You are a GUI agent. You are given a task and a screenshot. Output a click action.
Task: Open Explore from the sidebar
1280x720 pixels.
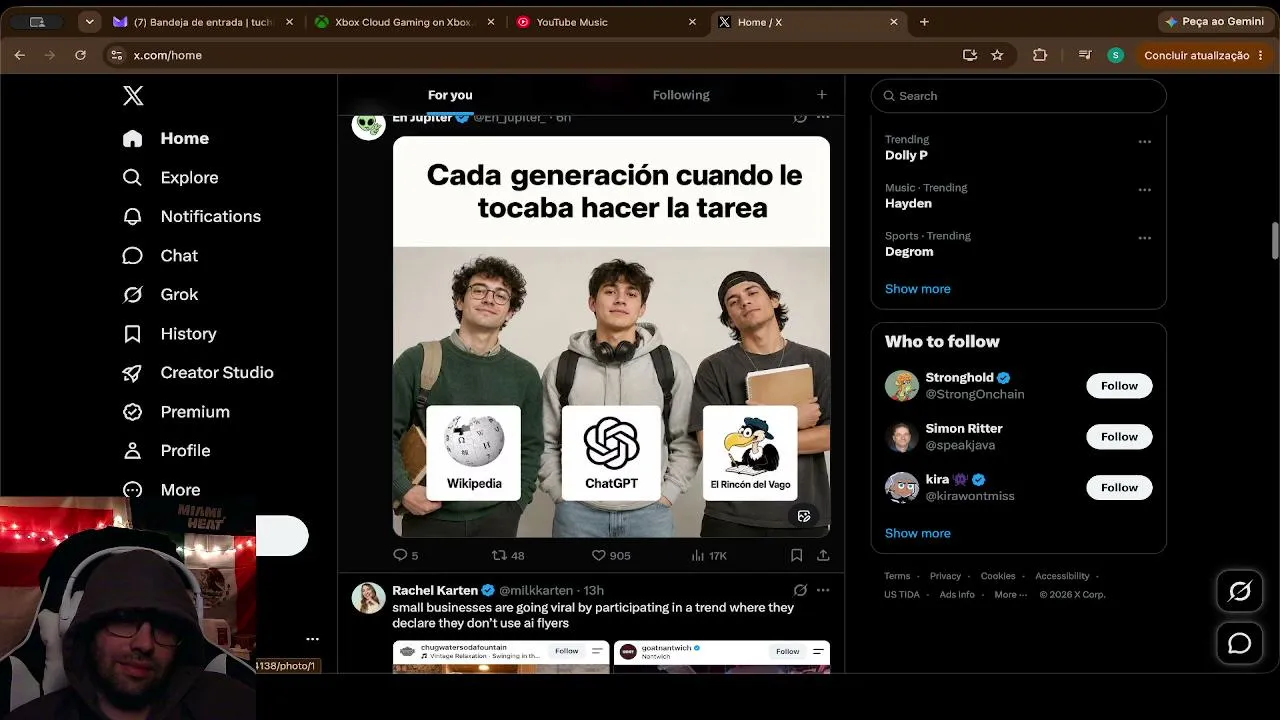click(x=170, y=178)
